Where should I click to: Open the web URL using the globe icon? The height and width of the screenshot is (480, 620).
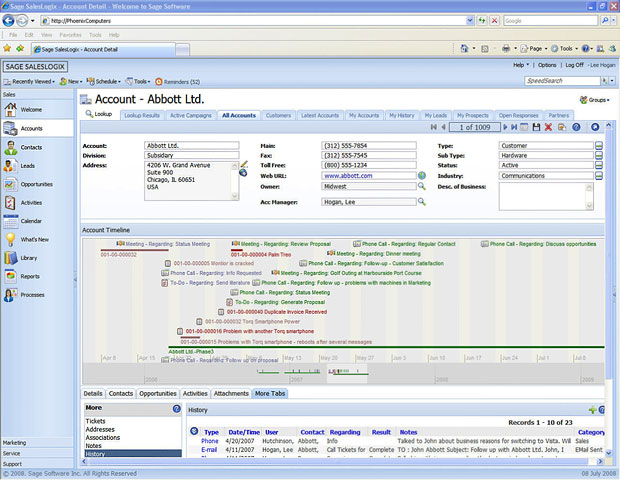[422, 176]
